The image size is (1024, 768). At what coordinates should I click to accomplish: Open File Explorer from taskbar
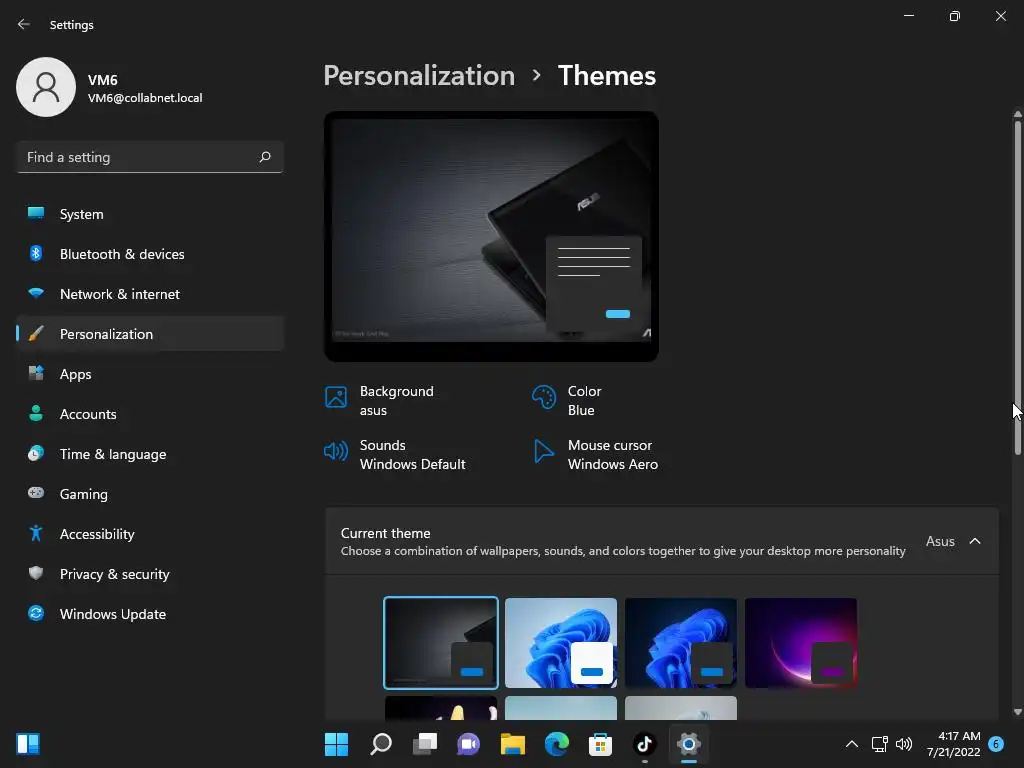(513, 744)
